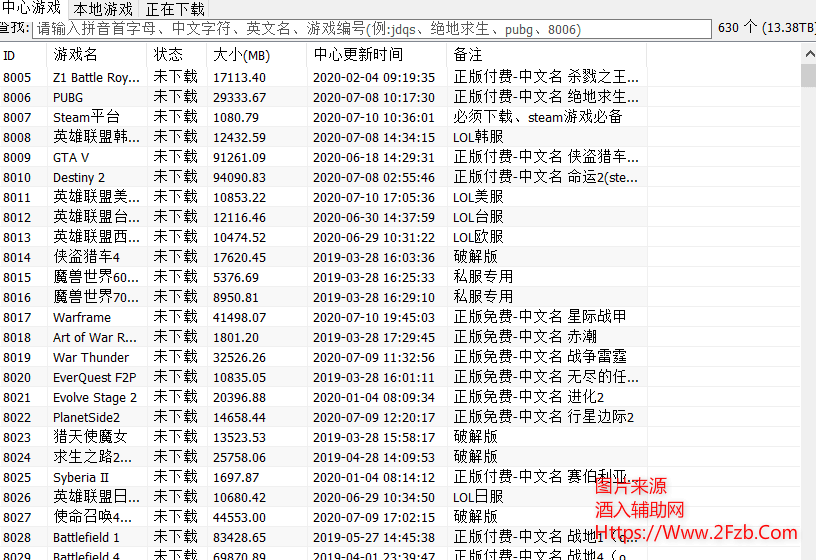Click update time 2020-07-10 19:45:03
This screenshot has height=560, width=816.
pos(374,317)
